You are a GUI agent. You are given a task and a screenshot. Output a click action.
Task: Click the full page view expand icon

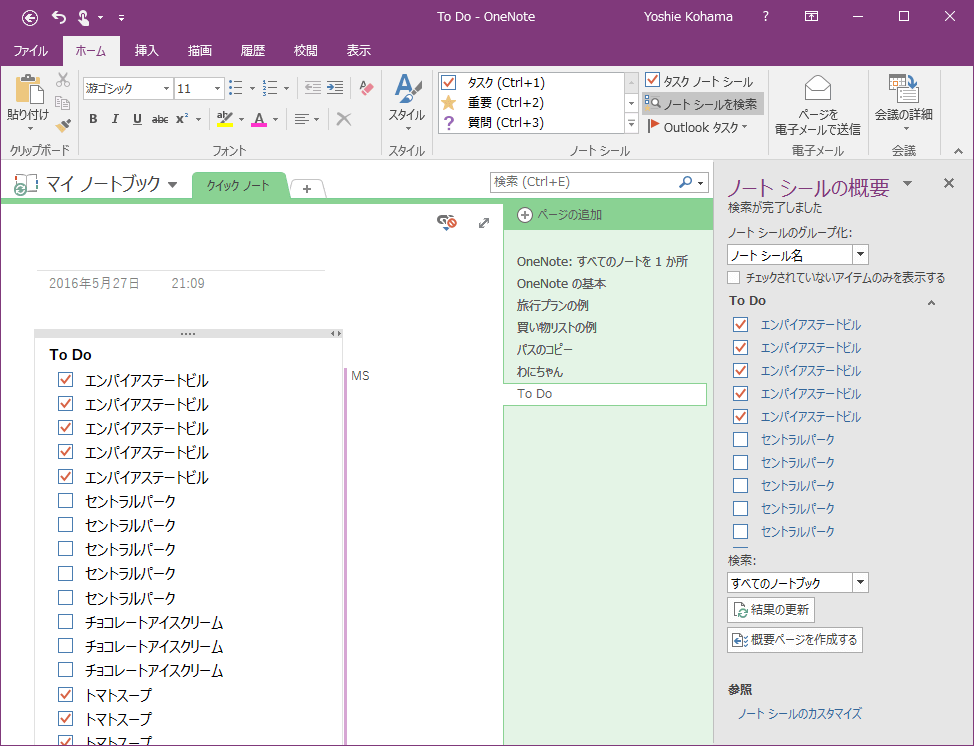[484, 223]
